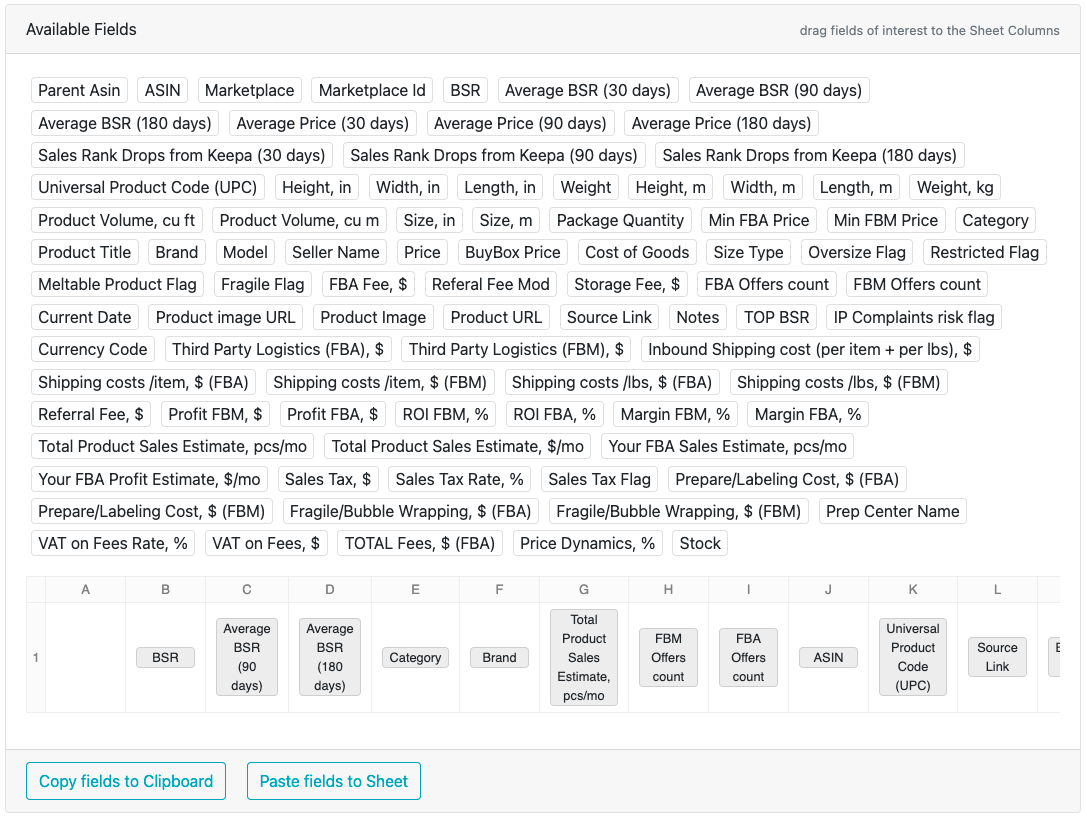Select the Source Link chip in column L

point(997,657)
